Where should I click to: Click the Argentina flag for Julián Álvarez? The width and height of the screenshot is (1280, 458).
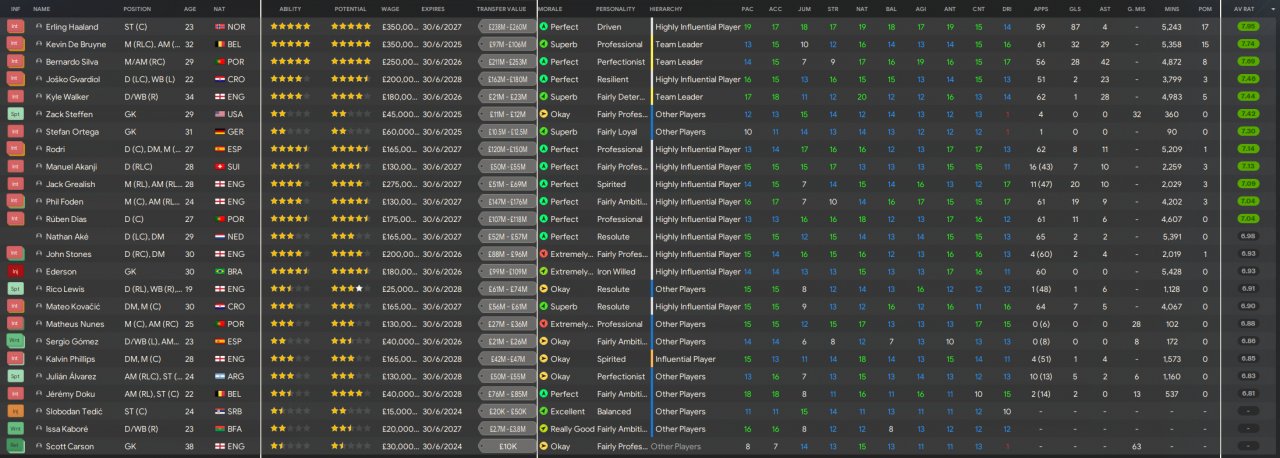pos(220,377)
